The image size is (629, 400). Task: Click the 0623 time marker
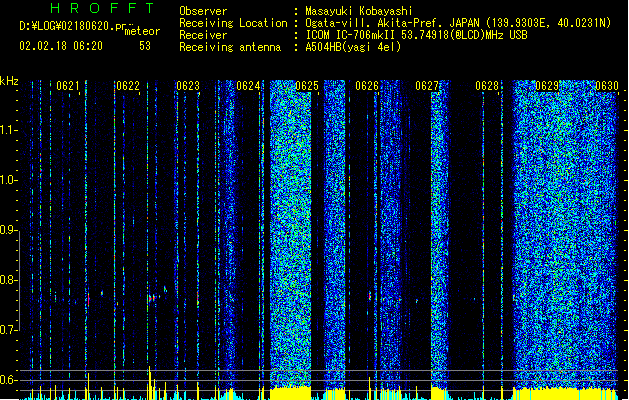tap(188, 86)
